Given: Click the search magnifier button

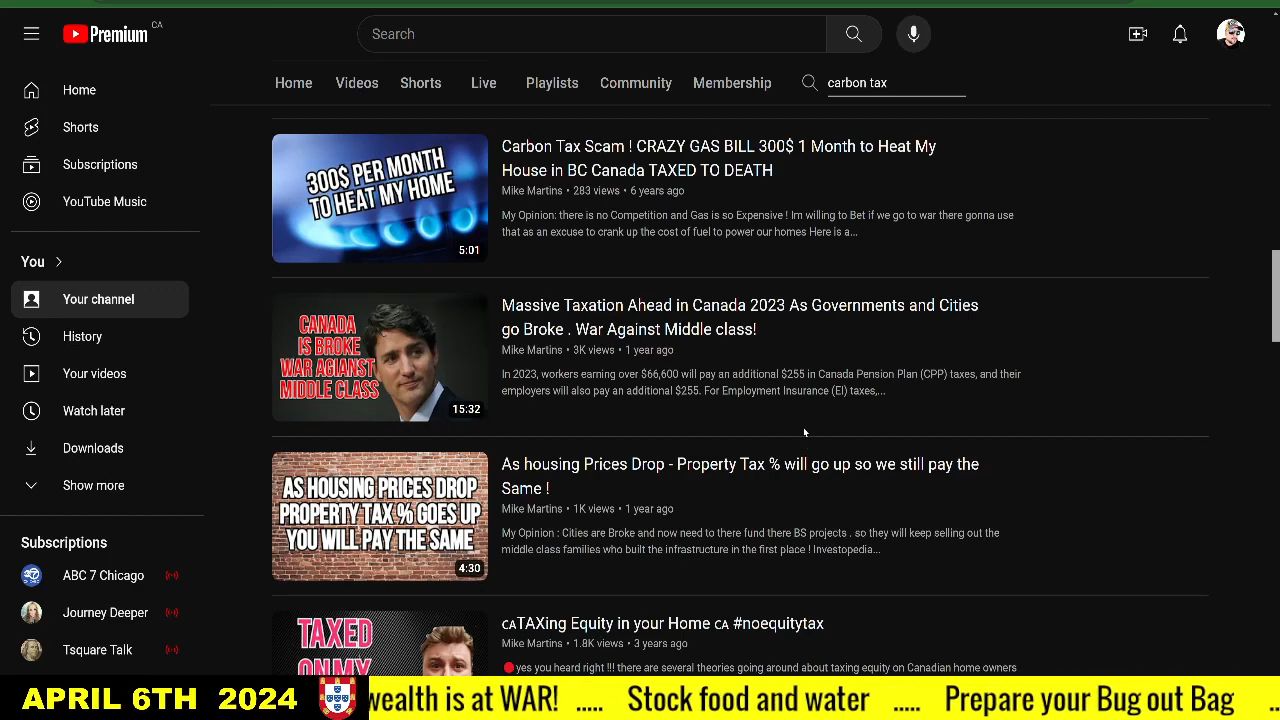Looking at the screenshot, I should click(x=853, y=34).
